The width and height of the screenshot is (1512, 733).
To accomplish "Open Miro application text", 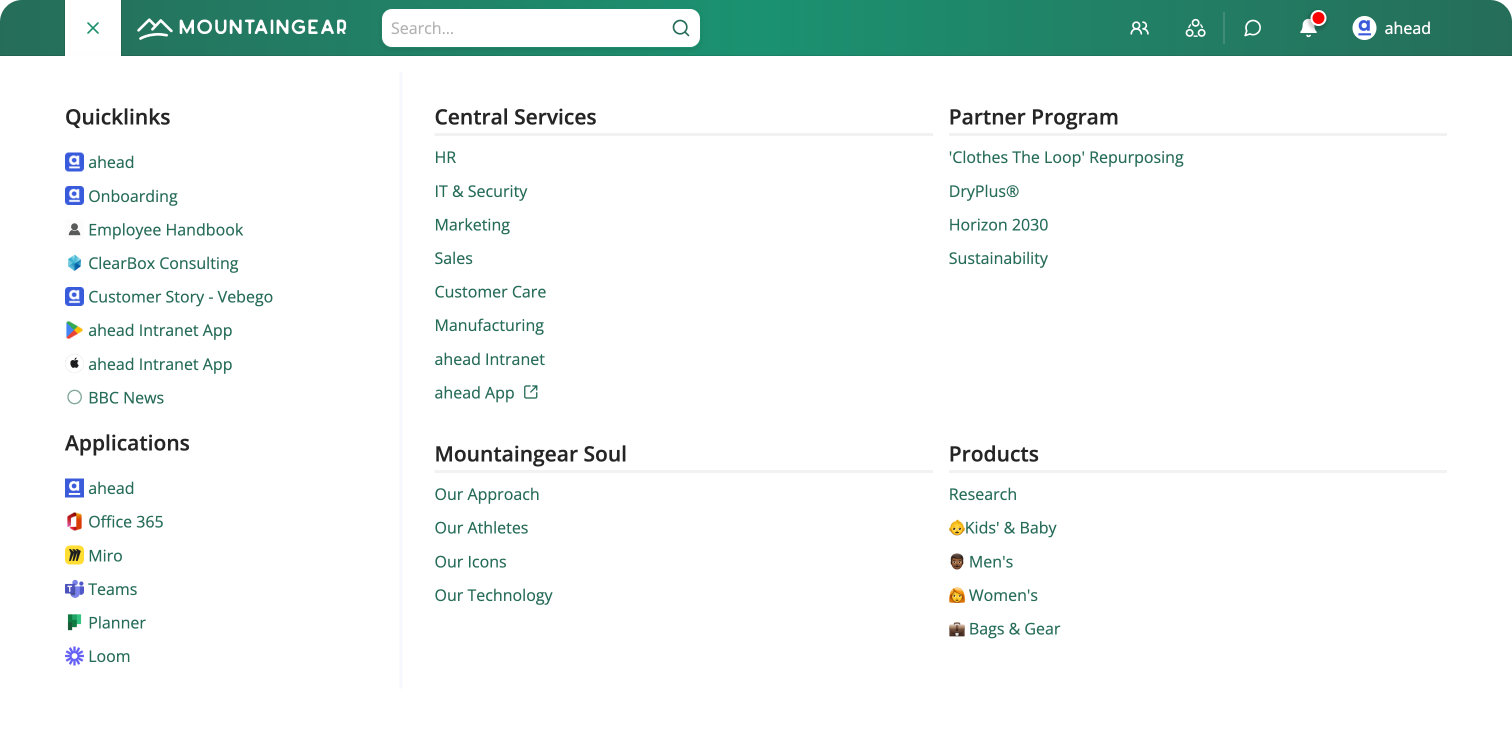I will pyautogui.click(x=105, y=555).
